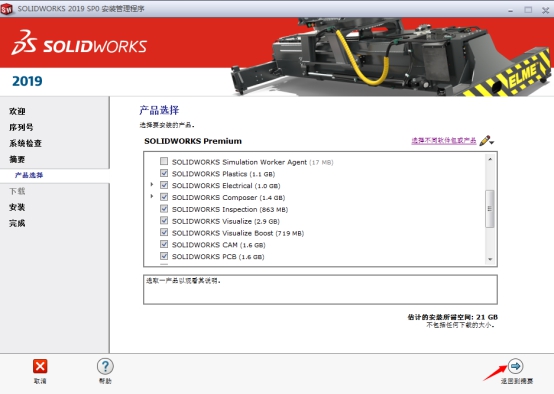Expand the SOLIDWORKS Composer tree node
The height and width of the screenshot is (394, 554).
(x=152, y=196)
